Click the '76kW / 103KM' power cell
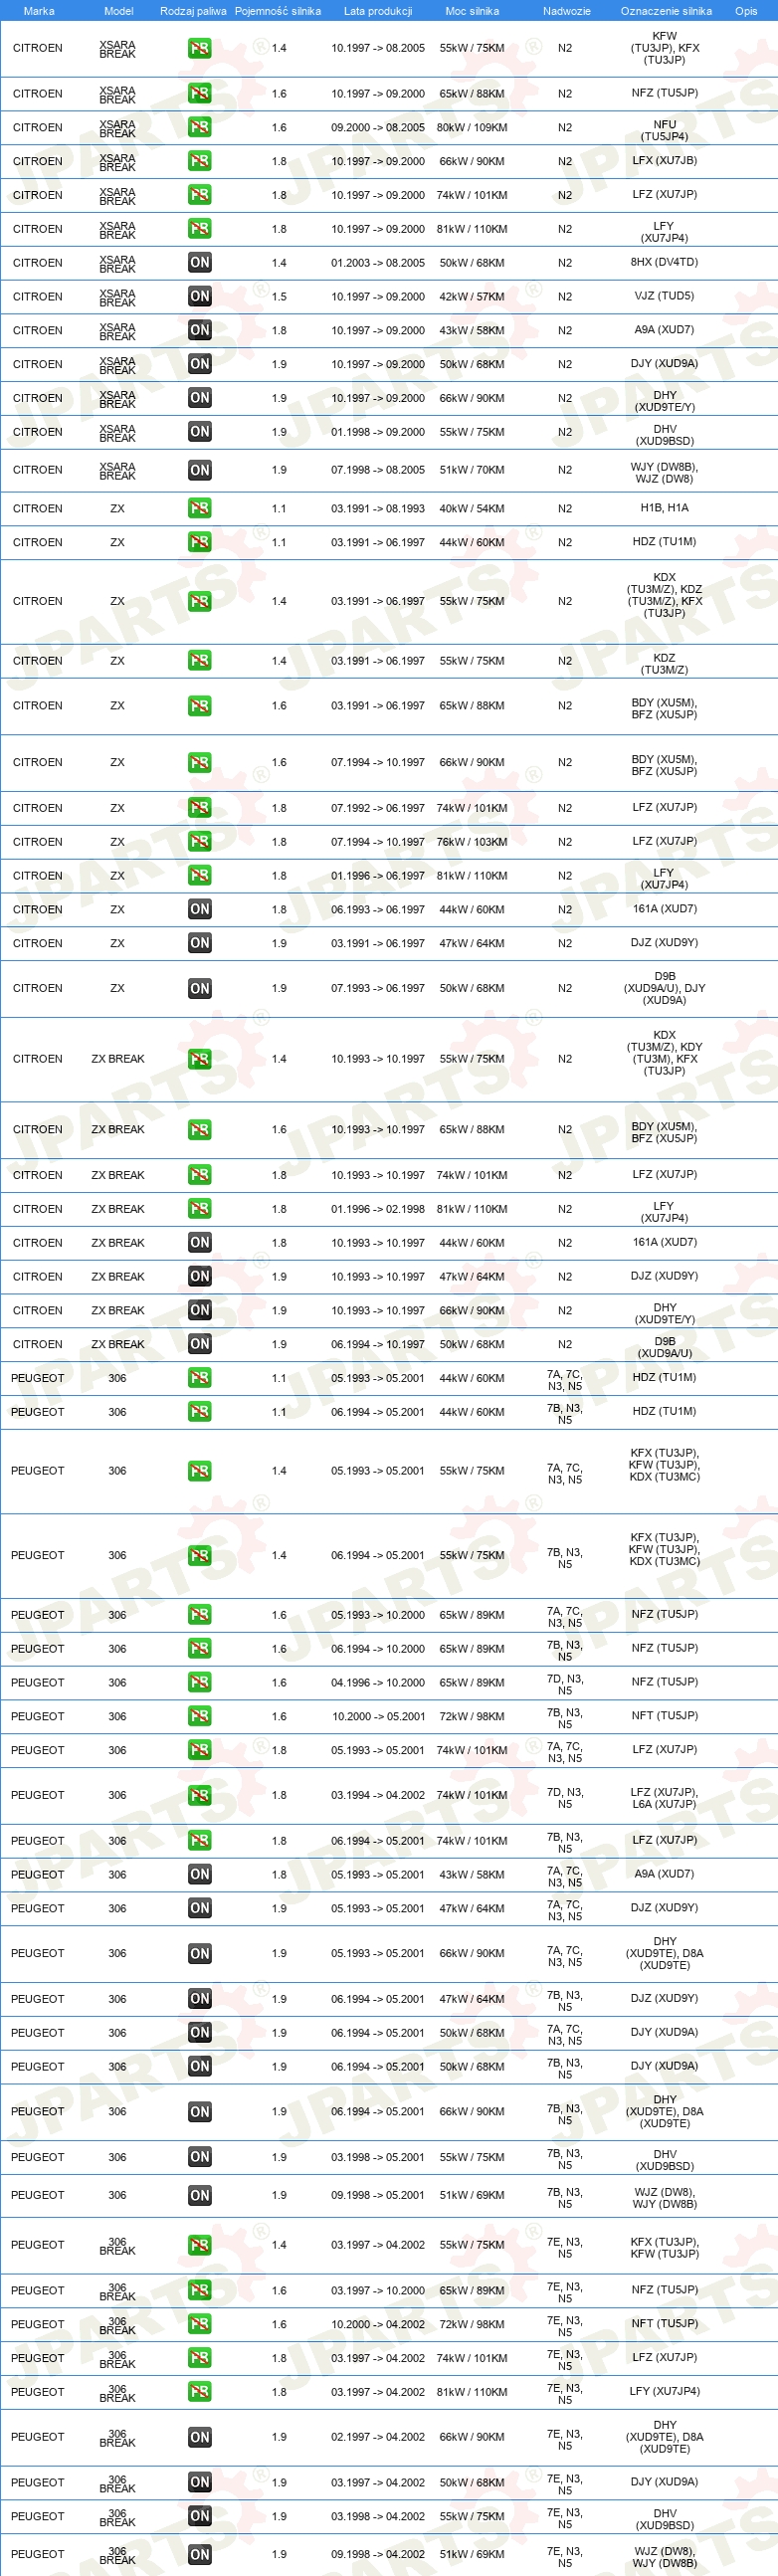 [472, 842]
